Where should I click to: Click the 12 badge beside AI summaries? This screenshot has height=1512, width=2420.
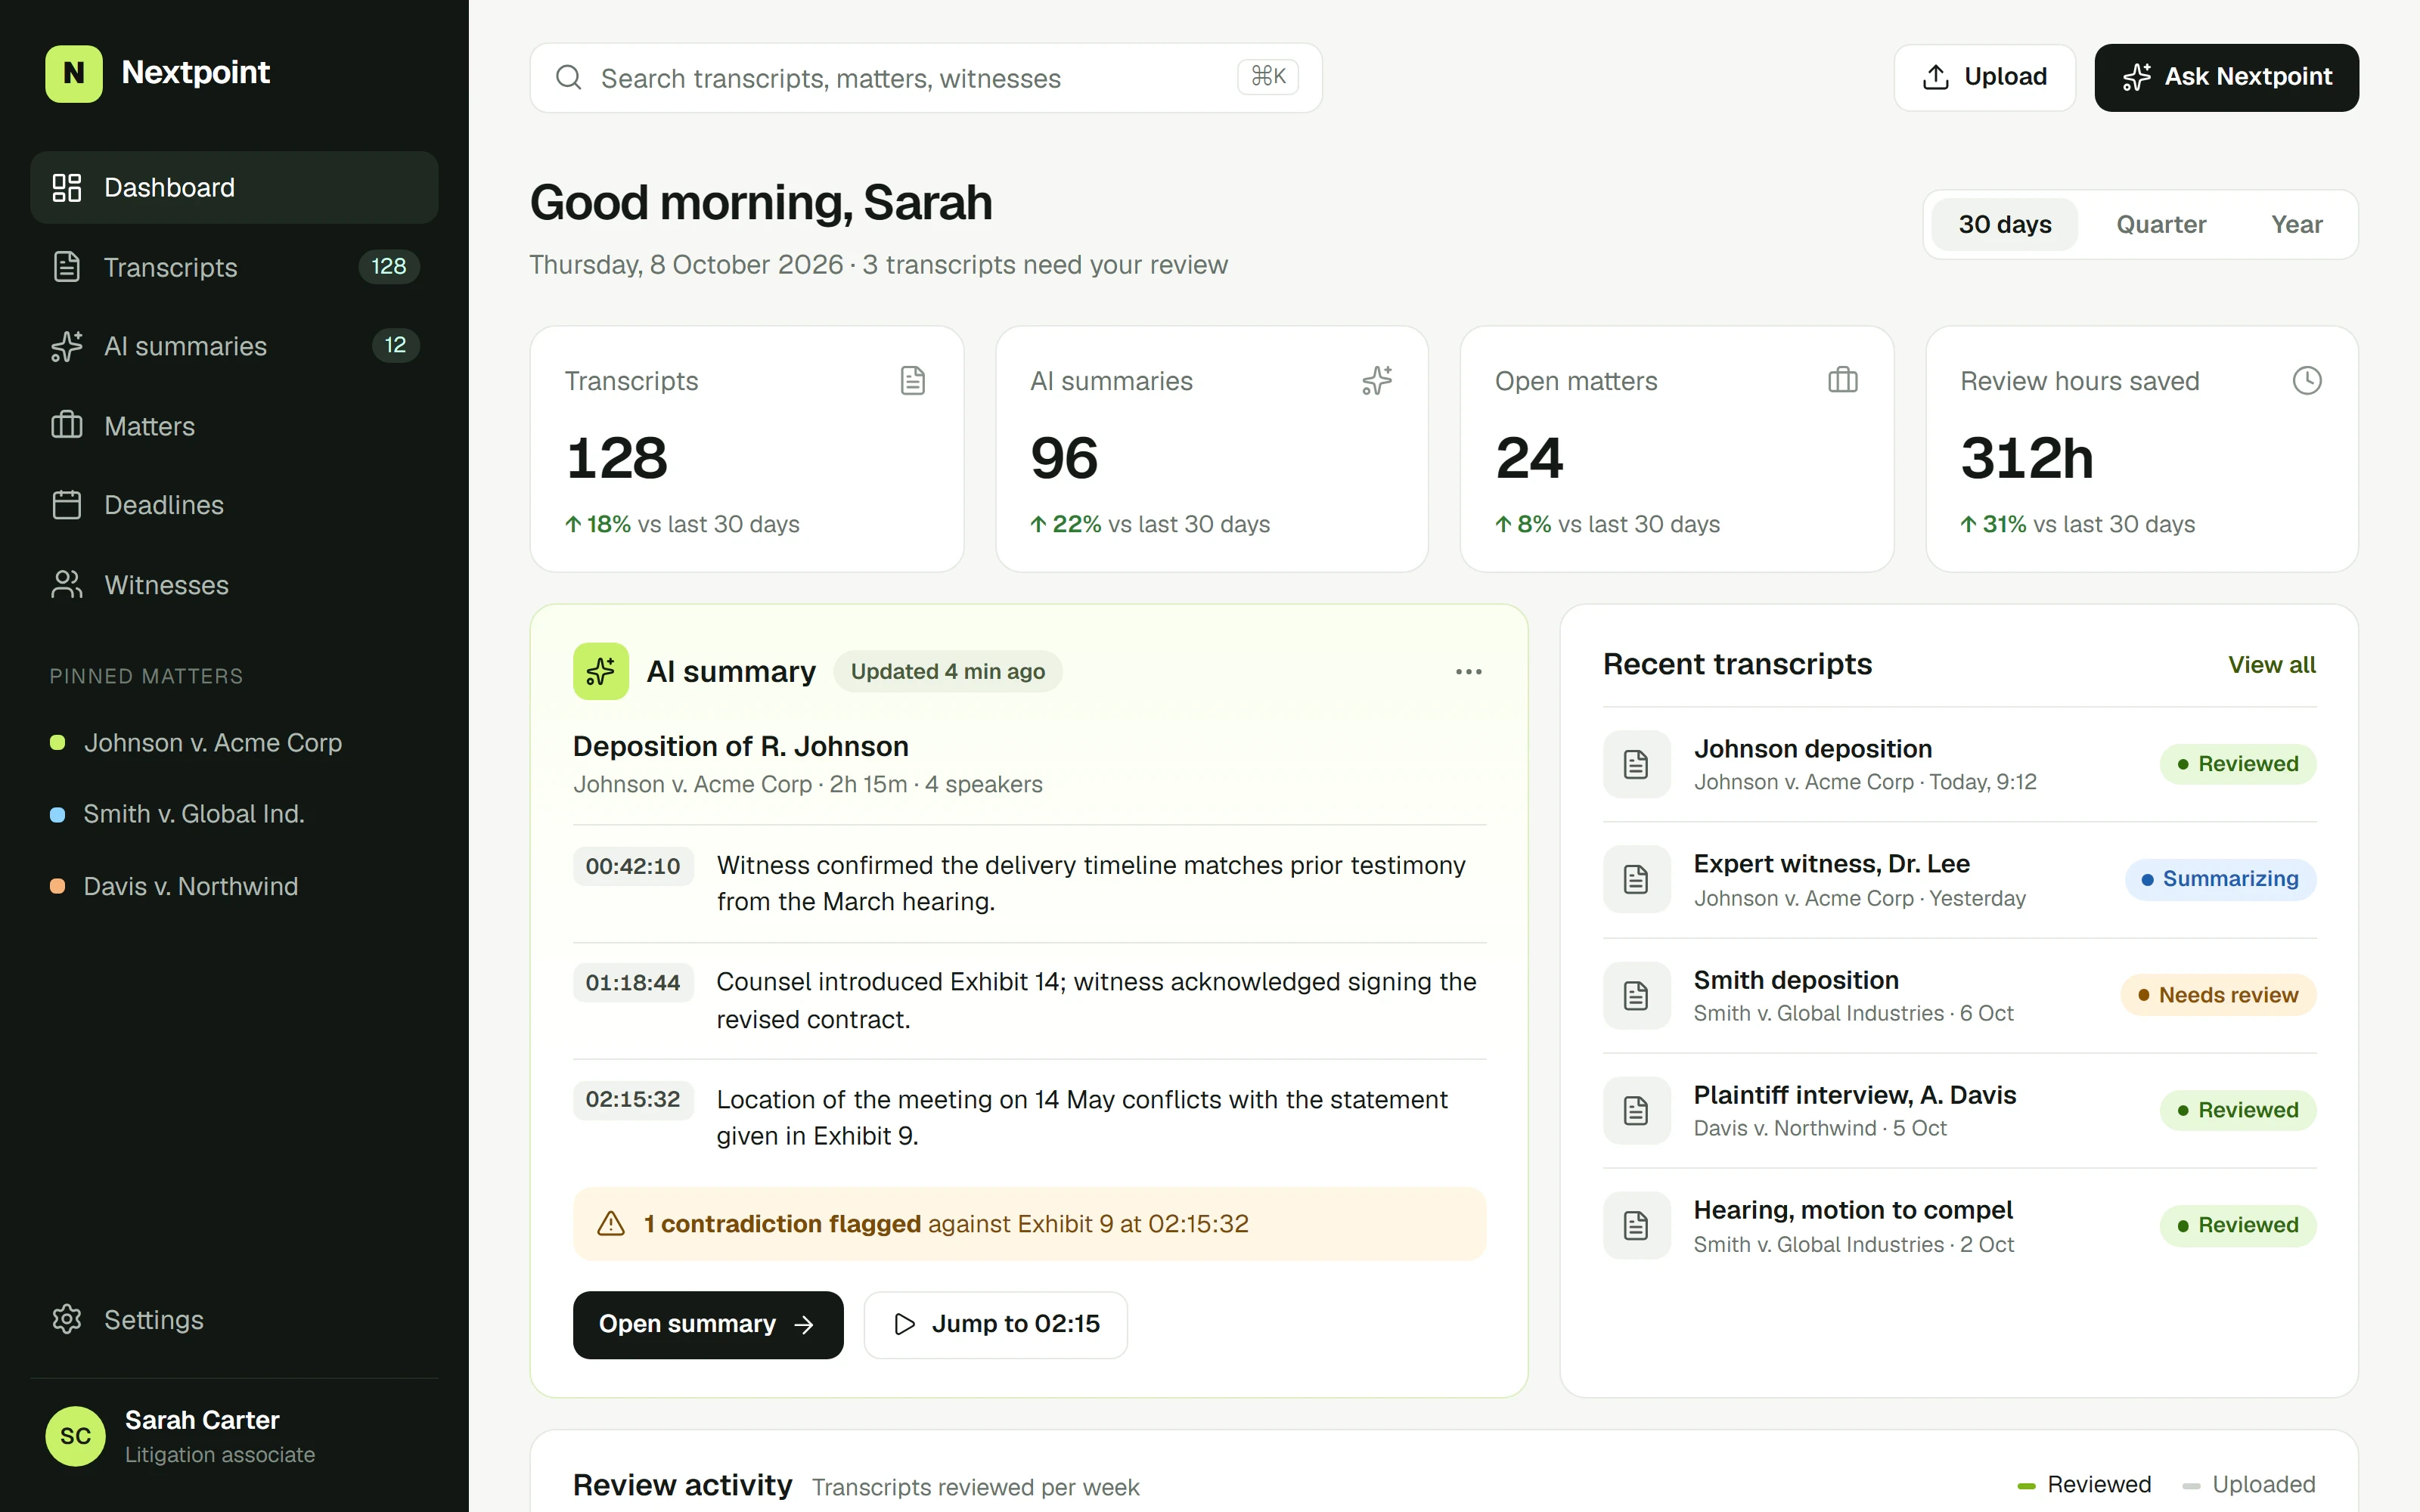pyautogui.click(x=395, y=346)
